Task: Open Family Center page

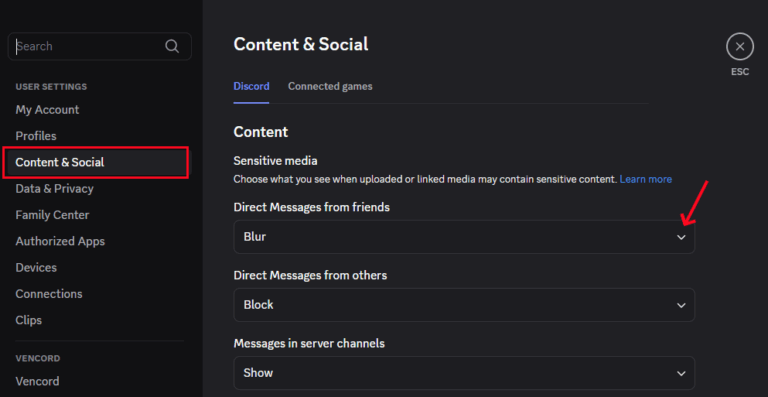Action: tap(52, 215)
